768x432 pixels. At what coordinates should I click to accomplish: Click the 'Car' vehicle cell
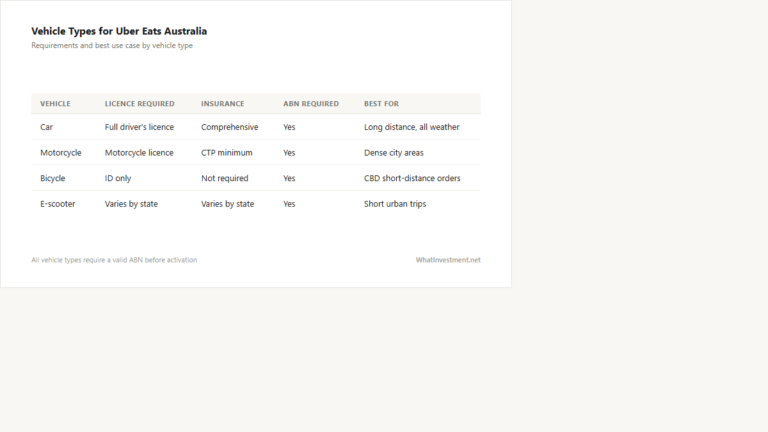[x=47, y=127]
